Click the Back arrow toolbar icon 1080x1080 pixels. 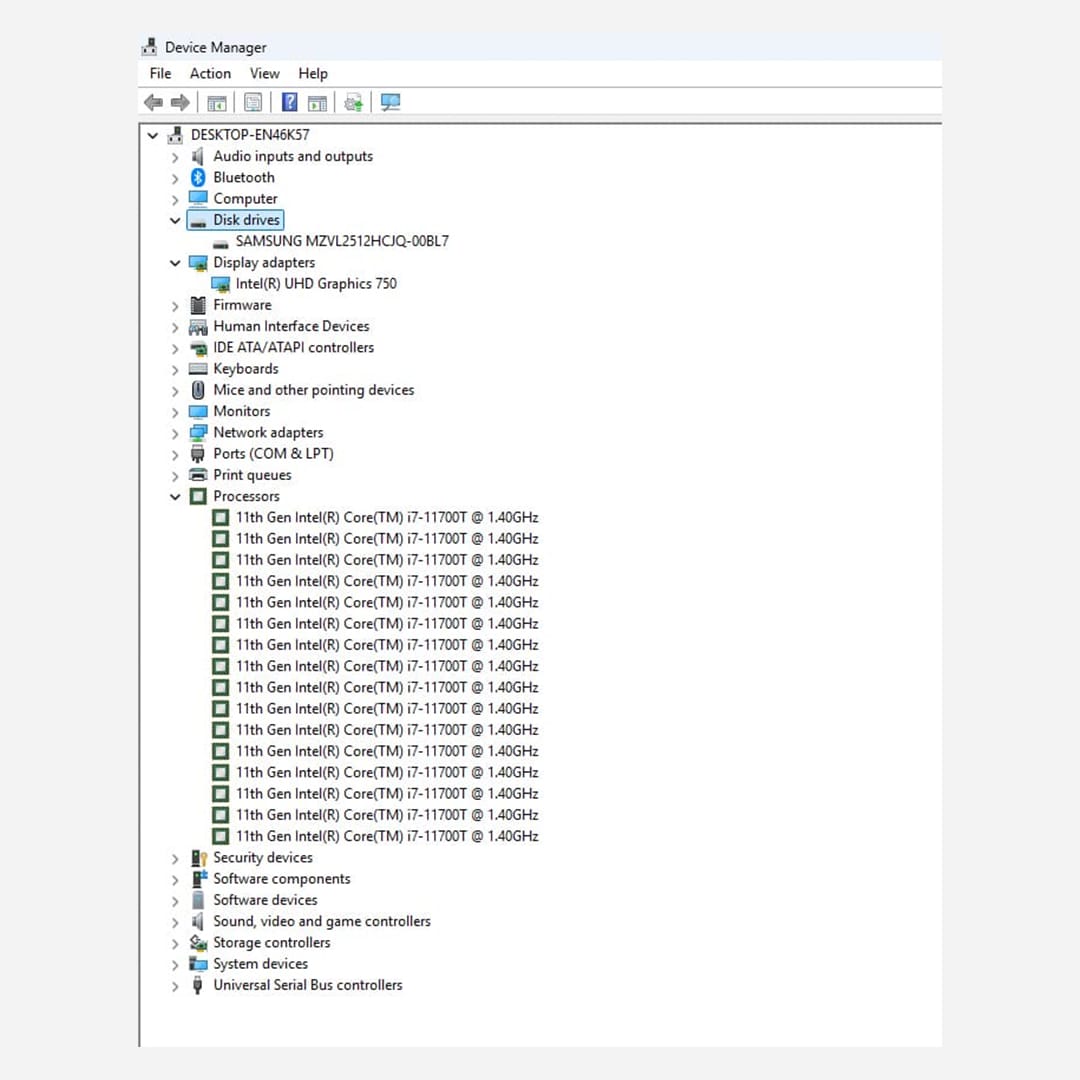tap(153, 102)
